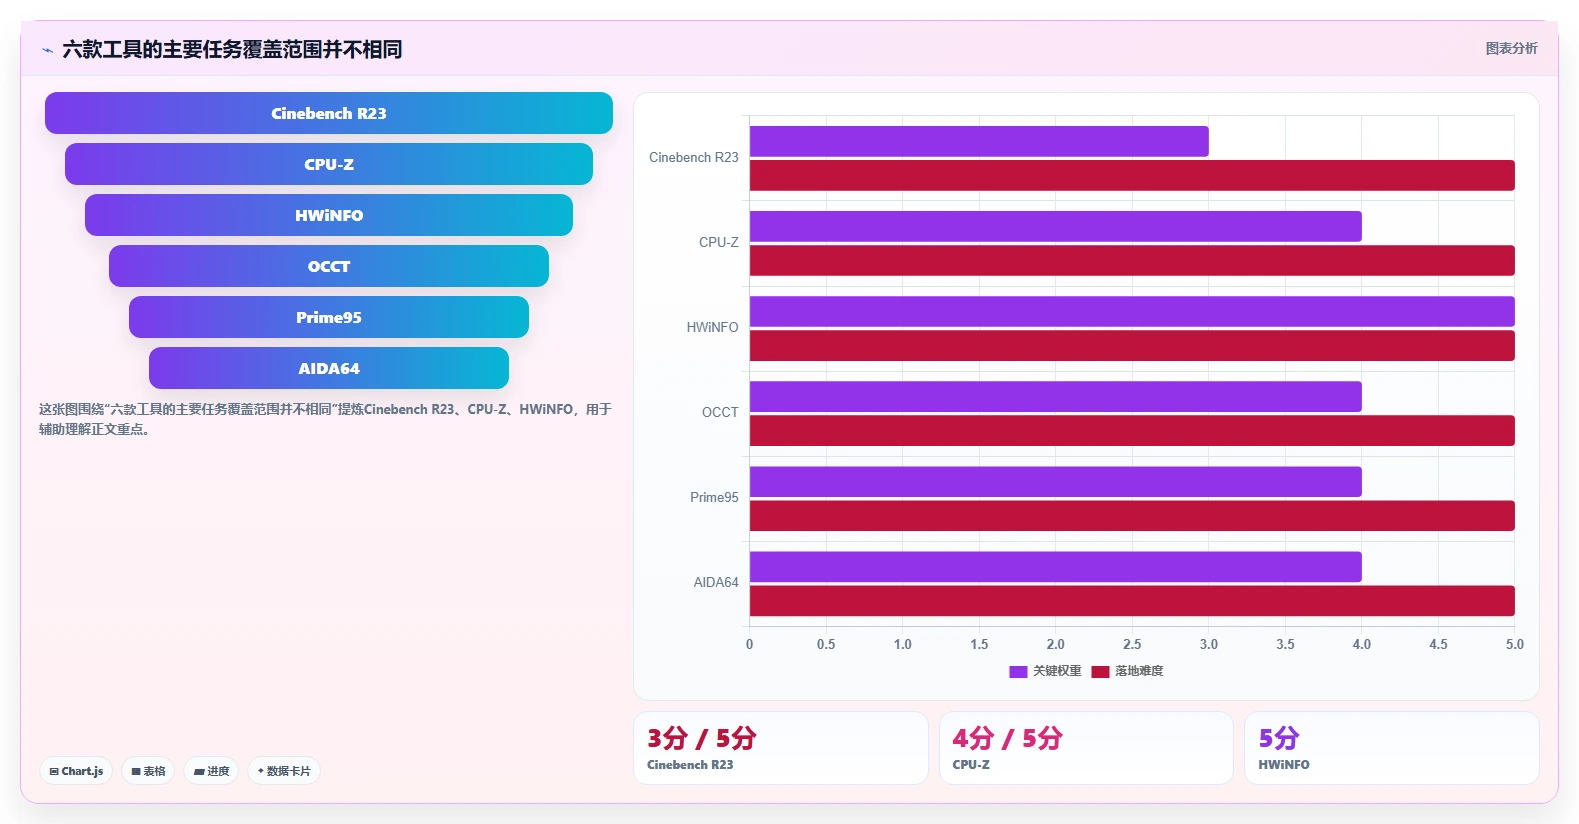Click the x-axis tick labeled 1.5
The width and height of the screenshot is (1579, 824).
coord(979,644)
